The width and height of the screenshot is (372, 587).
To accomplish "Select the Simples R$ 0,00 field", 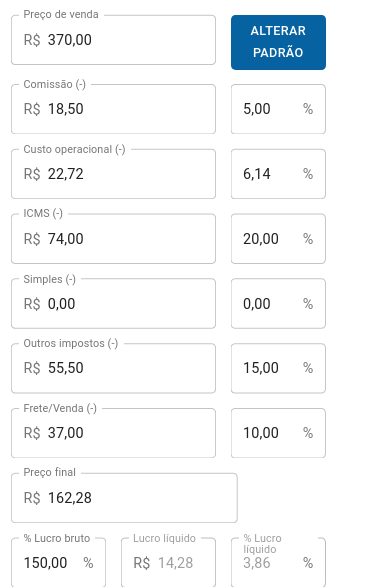I will coord(113,303).
